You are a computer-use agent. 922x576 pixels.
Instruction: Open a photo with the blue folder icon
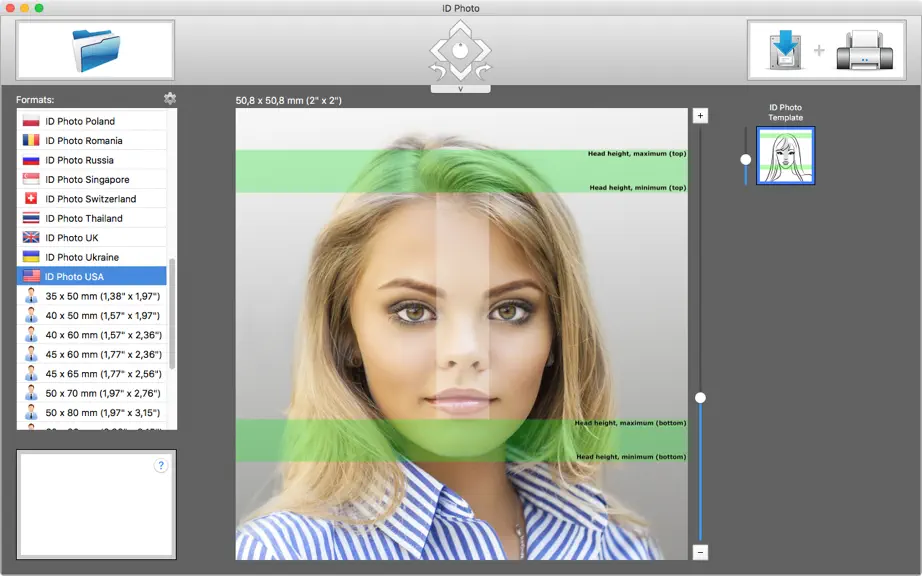point(95,51)
